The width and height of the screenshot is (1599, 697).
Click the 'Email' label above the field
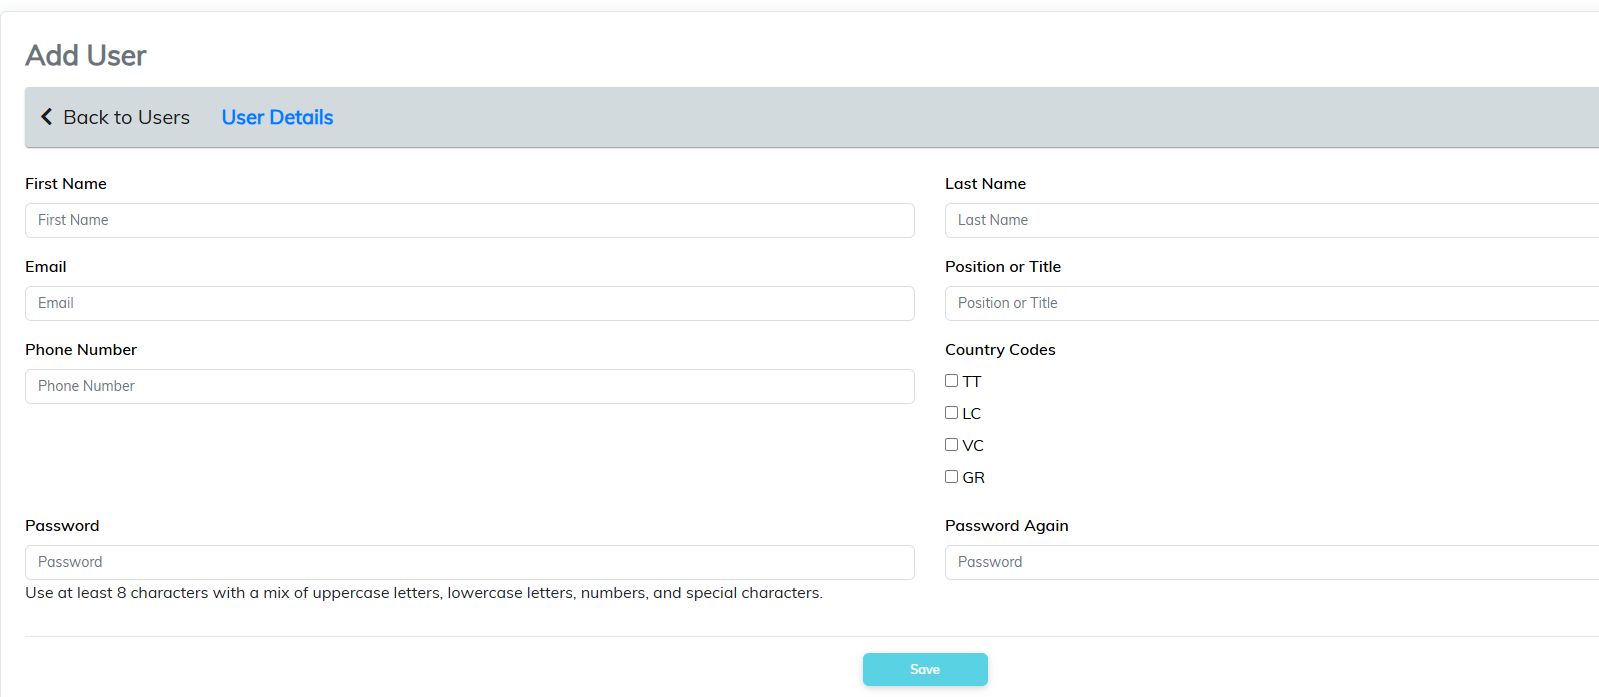(x=46, y=267)
